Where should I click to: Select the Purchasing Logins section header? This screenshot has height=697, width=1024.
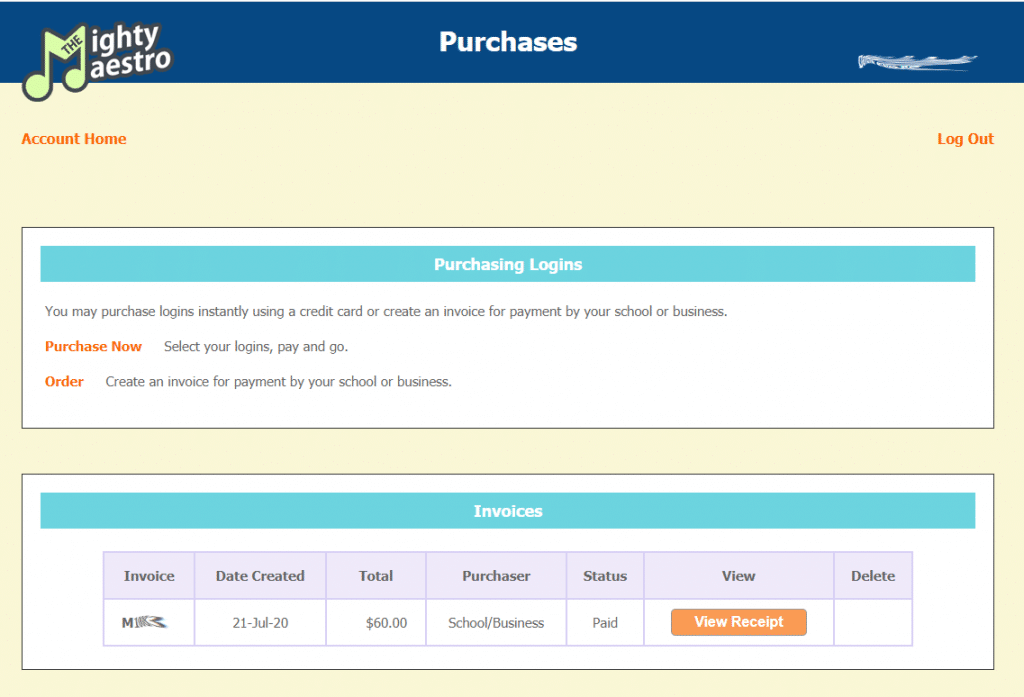click(x=507, y=265)
